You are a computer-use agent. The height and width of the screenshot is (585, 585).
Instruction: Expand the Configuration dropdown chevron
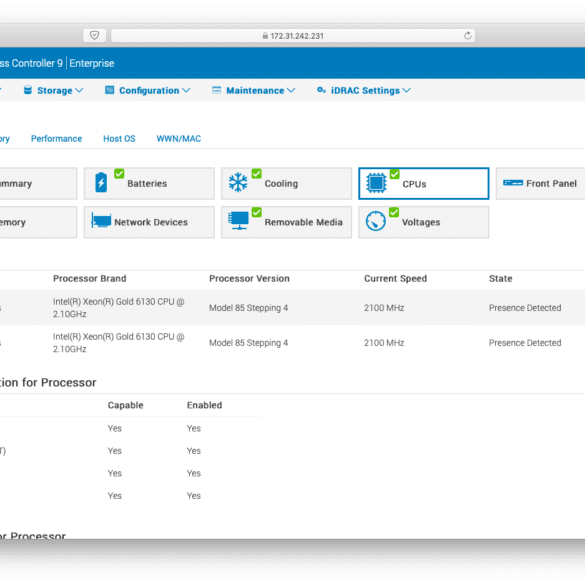coord(186,90)
